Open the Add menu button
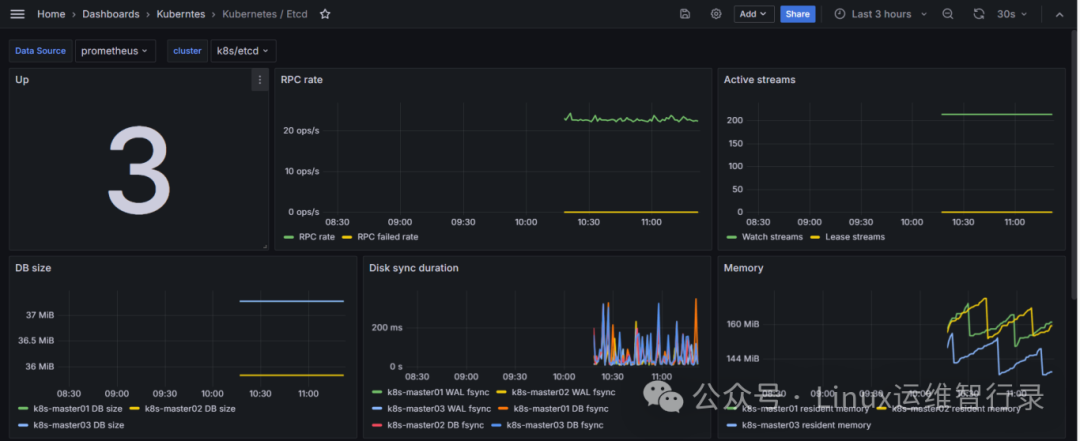The width and height of the screenshot is (1080, 441). pos(754,14)
